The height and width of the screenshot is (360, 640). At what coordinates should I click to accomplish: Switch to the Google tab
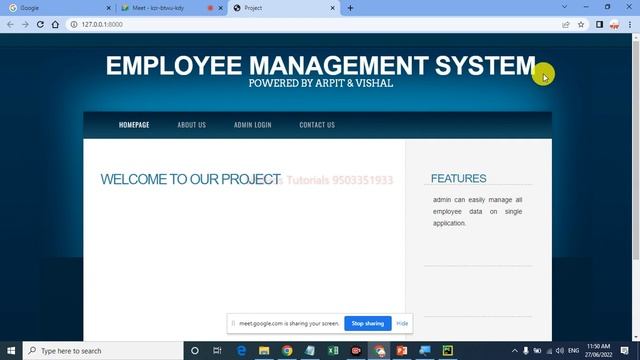point(58,8)
